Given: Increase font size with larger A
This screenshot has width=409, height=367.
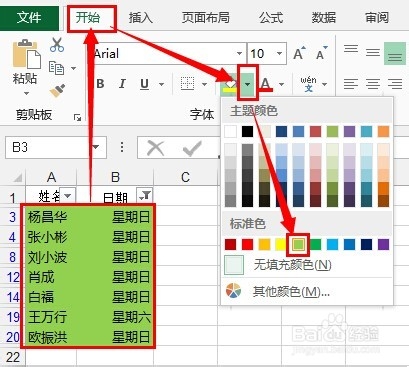Looking at the screenshot, I should [x=300, y=53].
